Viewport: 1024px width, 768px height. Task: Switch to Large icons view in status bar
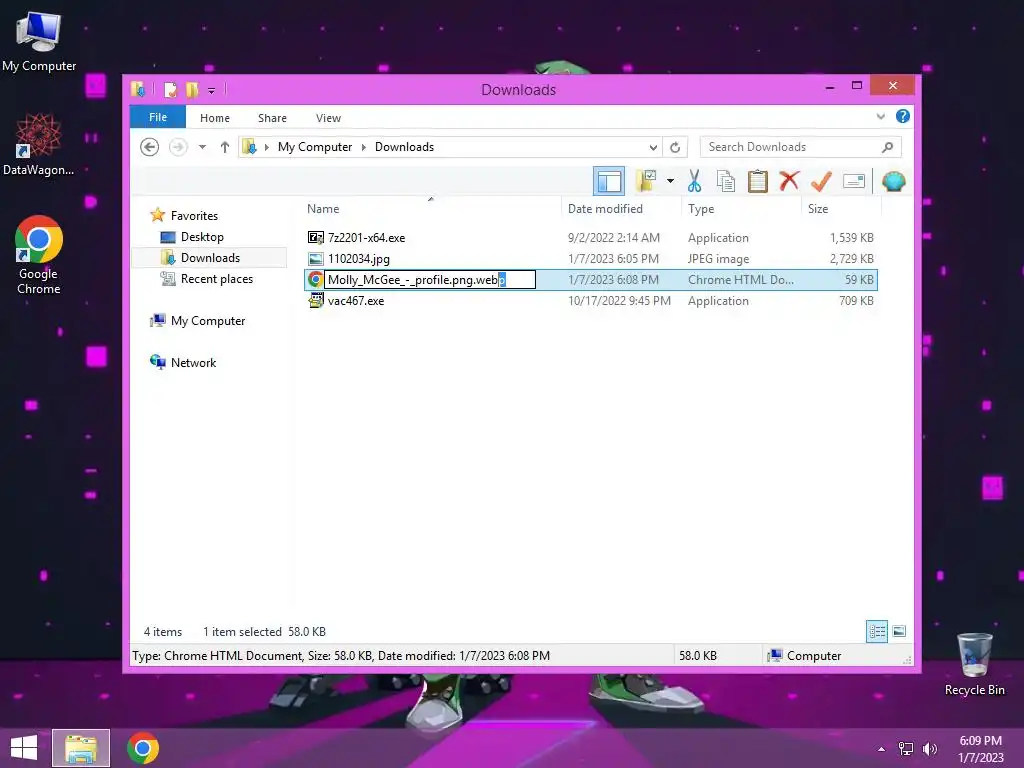click(899, 631)
